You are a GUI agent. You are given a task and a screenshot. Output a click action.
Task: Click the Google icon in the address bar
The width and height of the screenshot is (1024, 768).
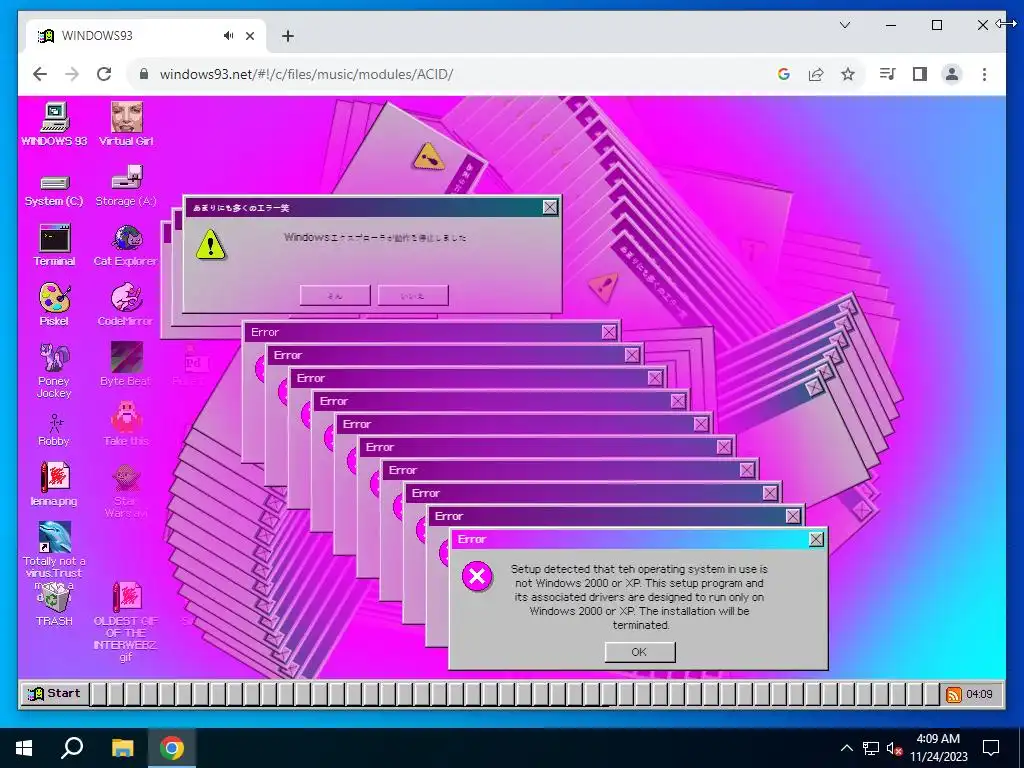click(784, 74)
